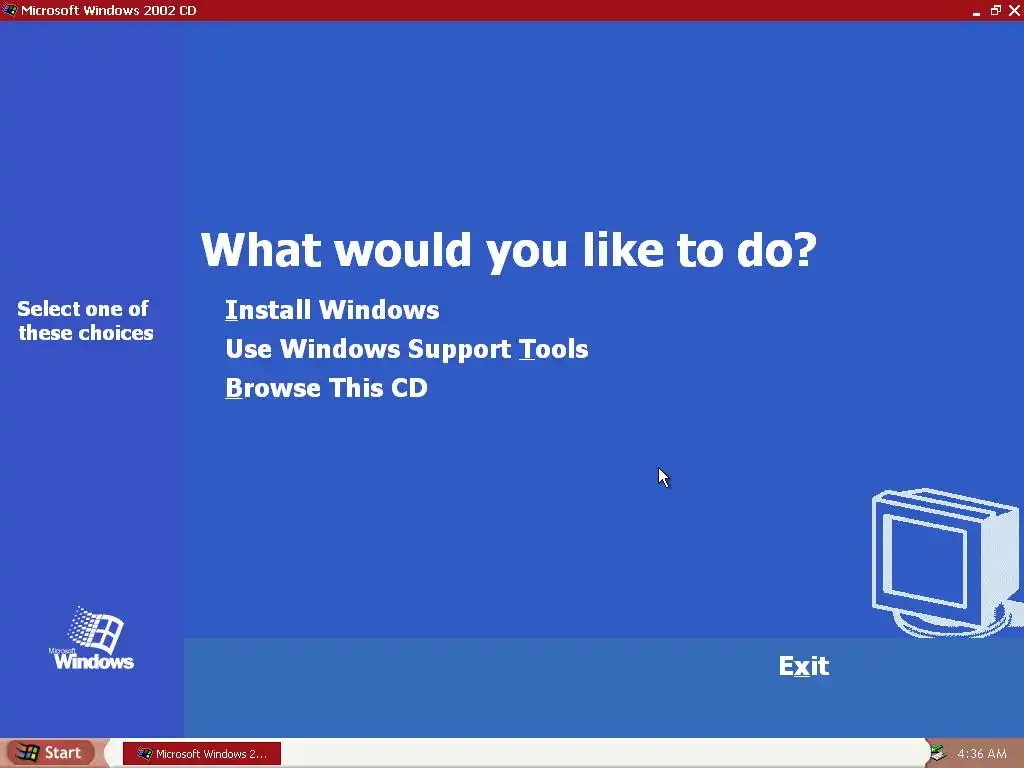Click the Windows flag icon on Start
The height and width of the screenshot is (768, 1024).
point(26,752)
